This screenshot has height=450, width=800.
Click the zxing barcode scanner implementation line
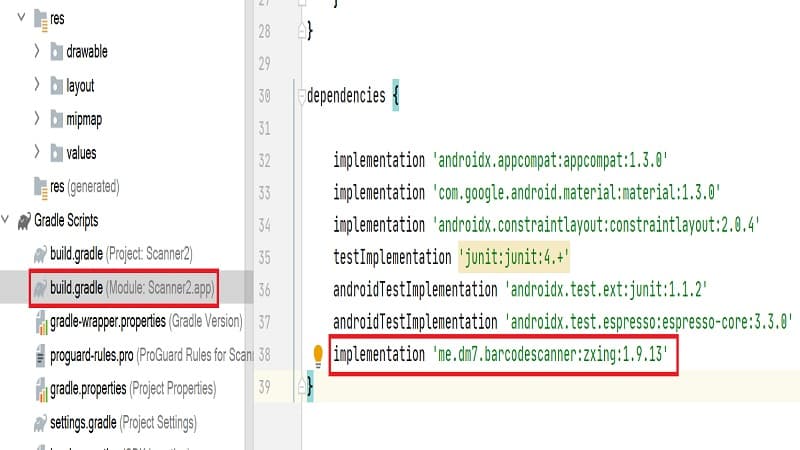499,355
